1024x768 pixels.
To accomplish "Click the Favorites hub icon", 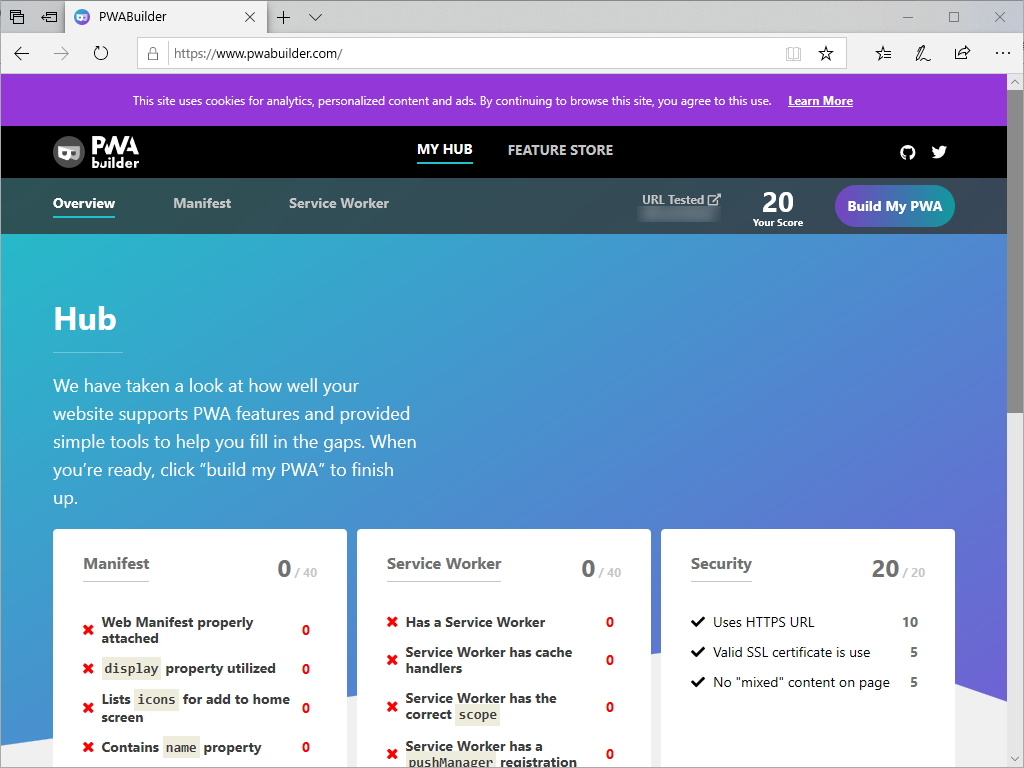I will (x=882, y=55).
